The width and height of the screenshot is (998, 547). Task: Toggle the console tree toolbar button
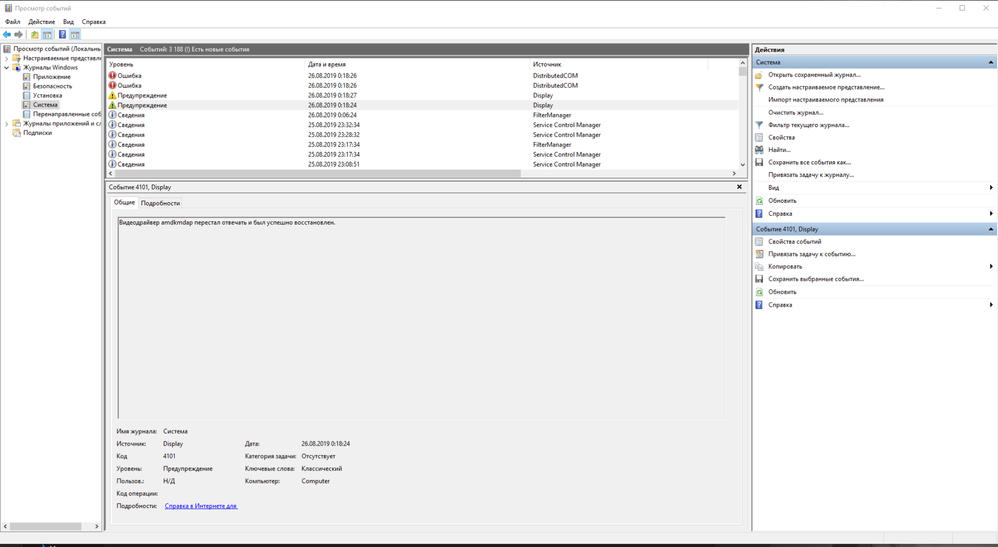47,34
